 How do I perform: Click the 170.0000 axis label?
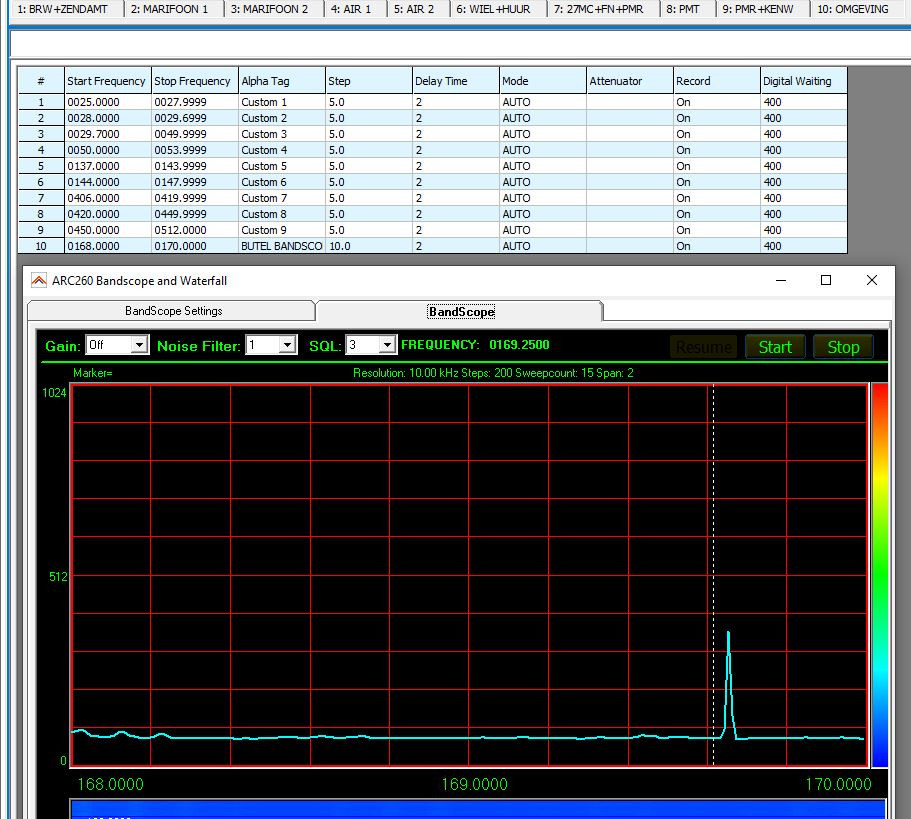[x=838, y=784]
